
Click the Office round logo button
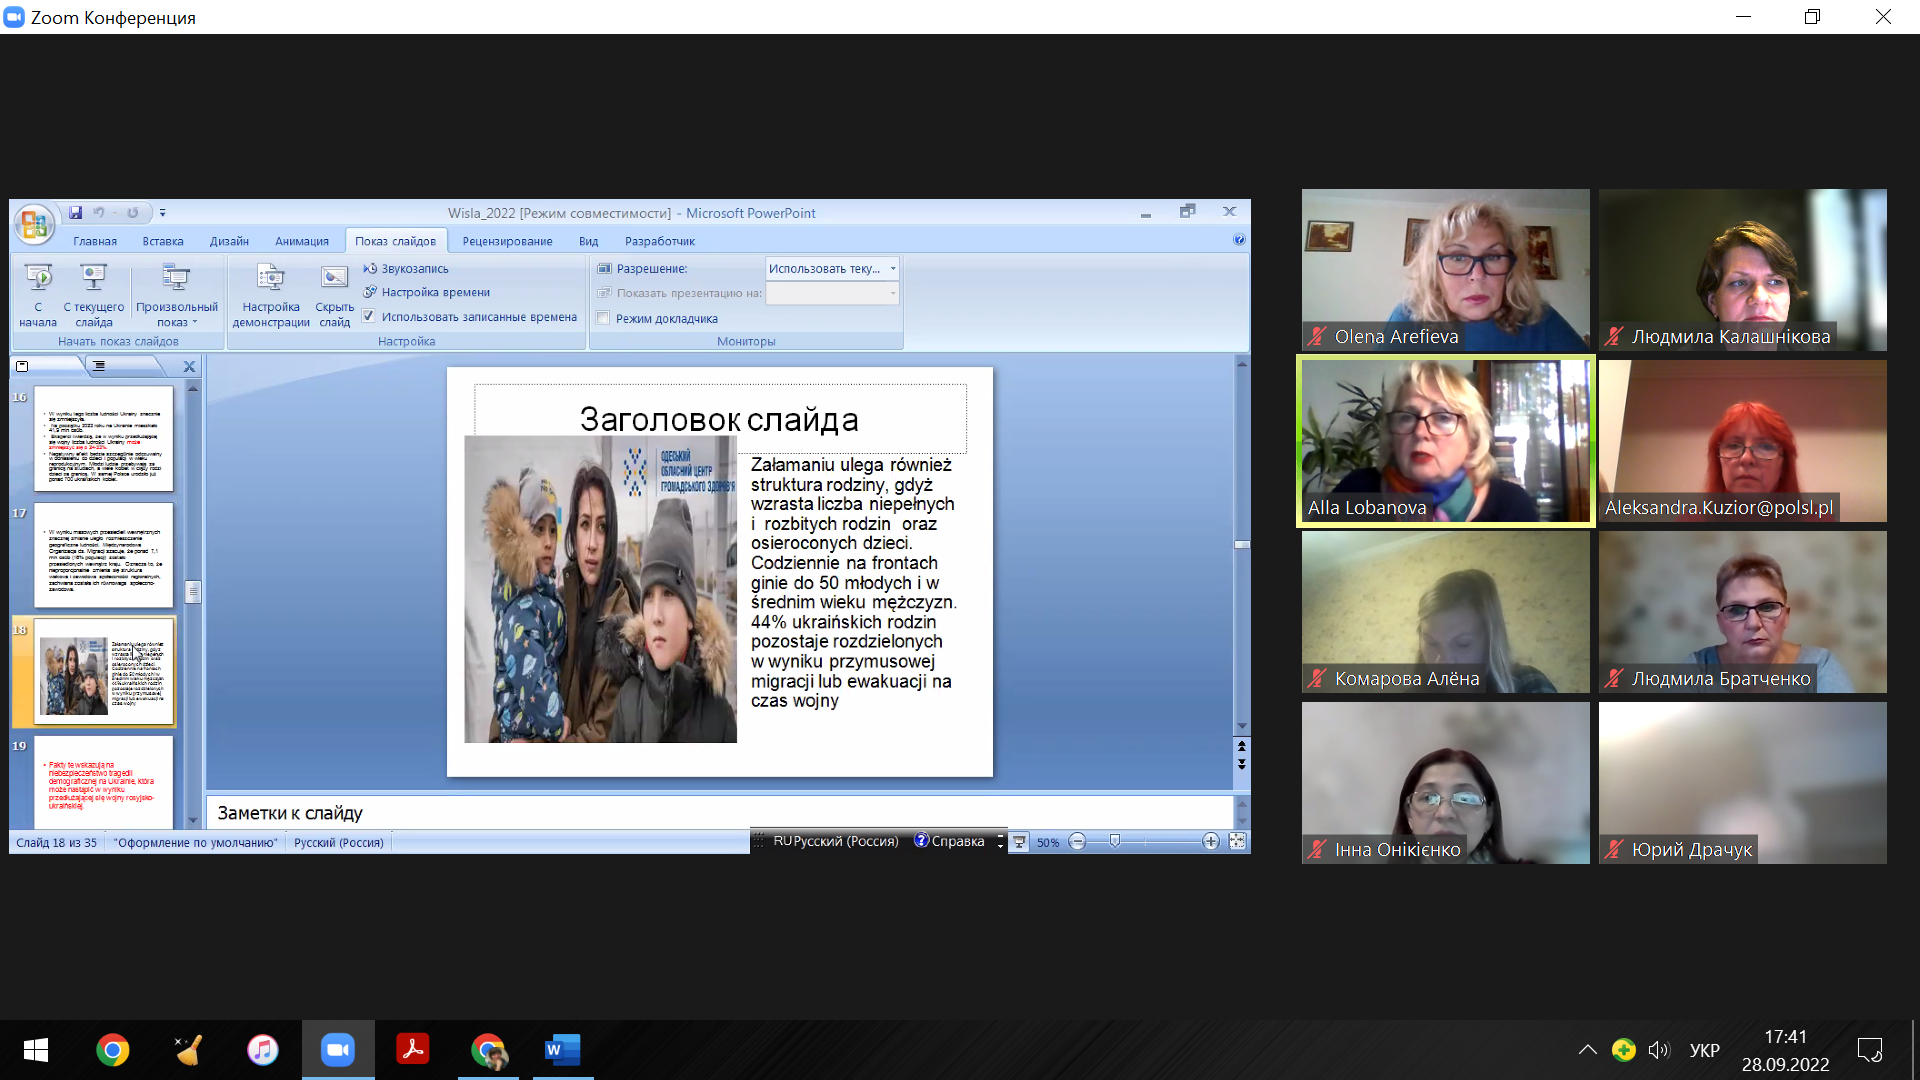pos(34,224)
